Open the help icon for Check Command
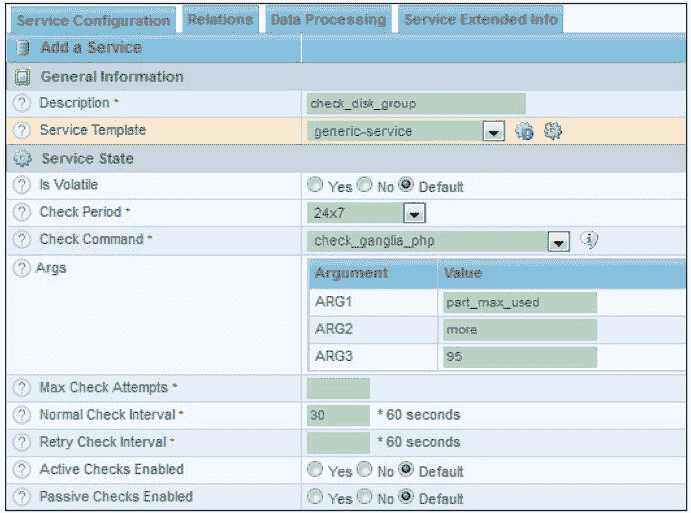This screenshot has width=691, height=513. pos(20,240)
